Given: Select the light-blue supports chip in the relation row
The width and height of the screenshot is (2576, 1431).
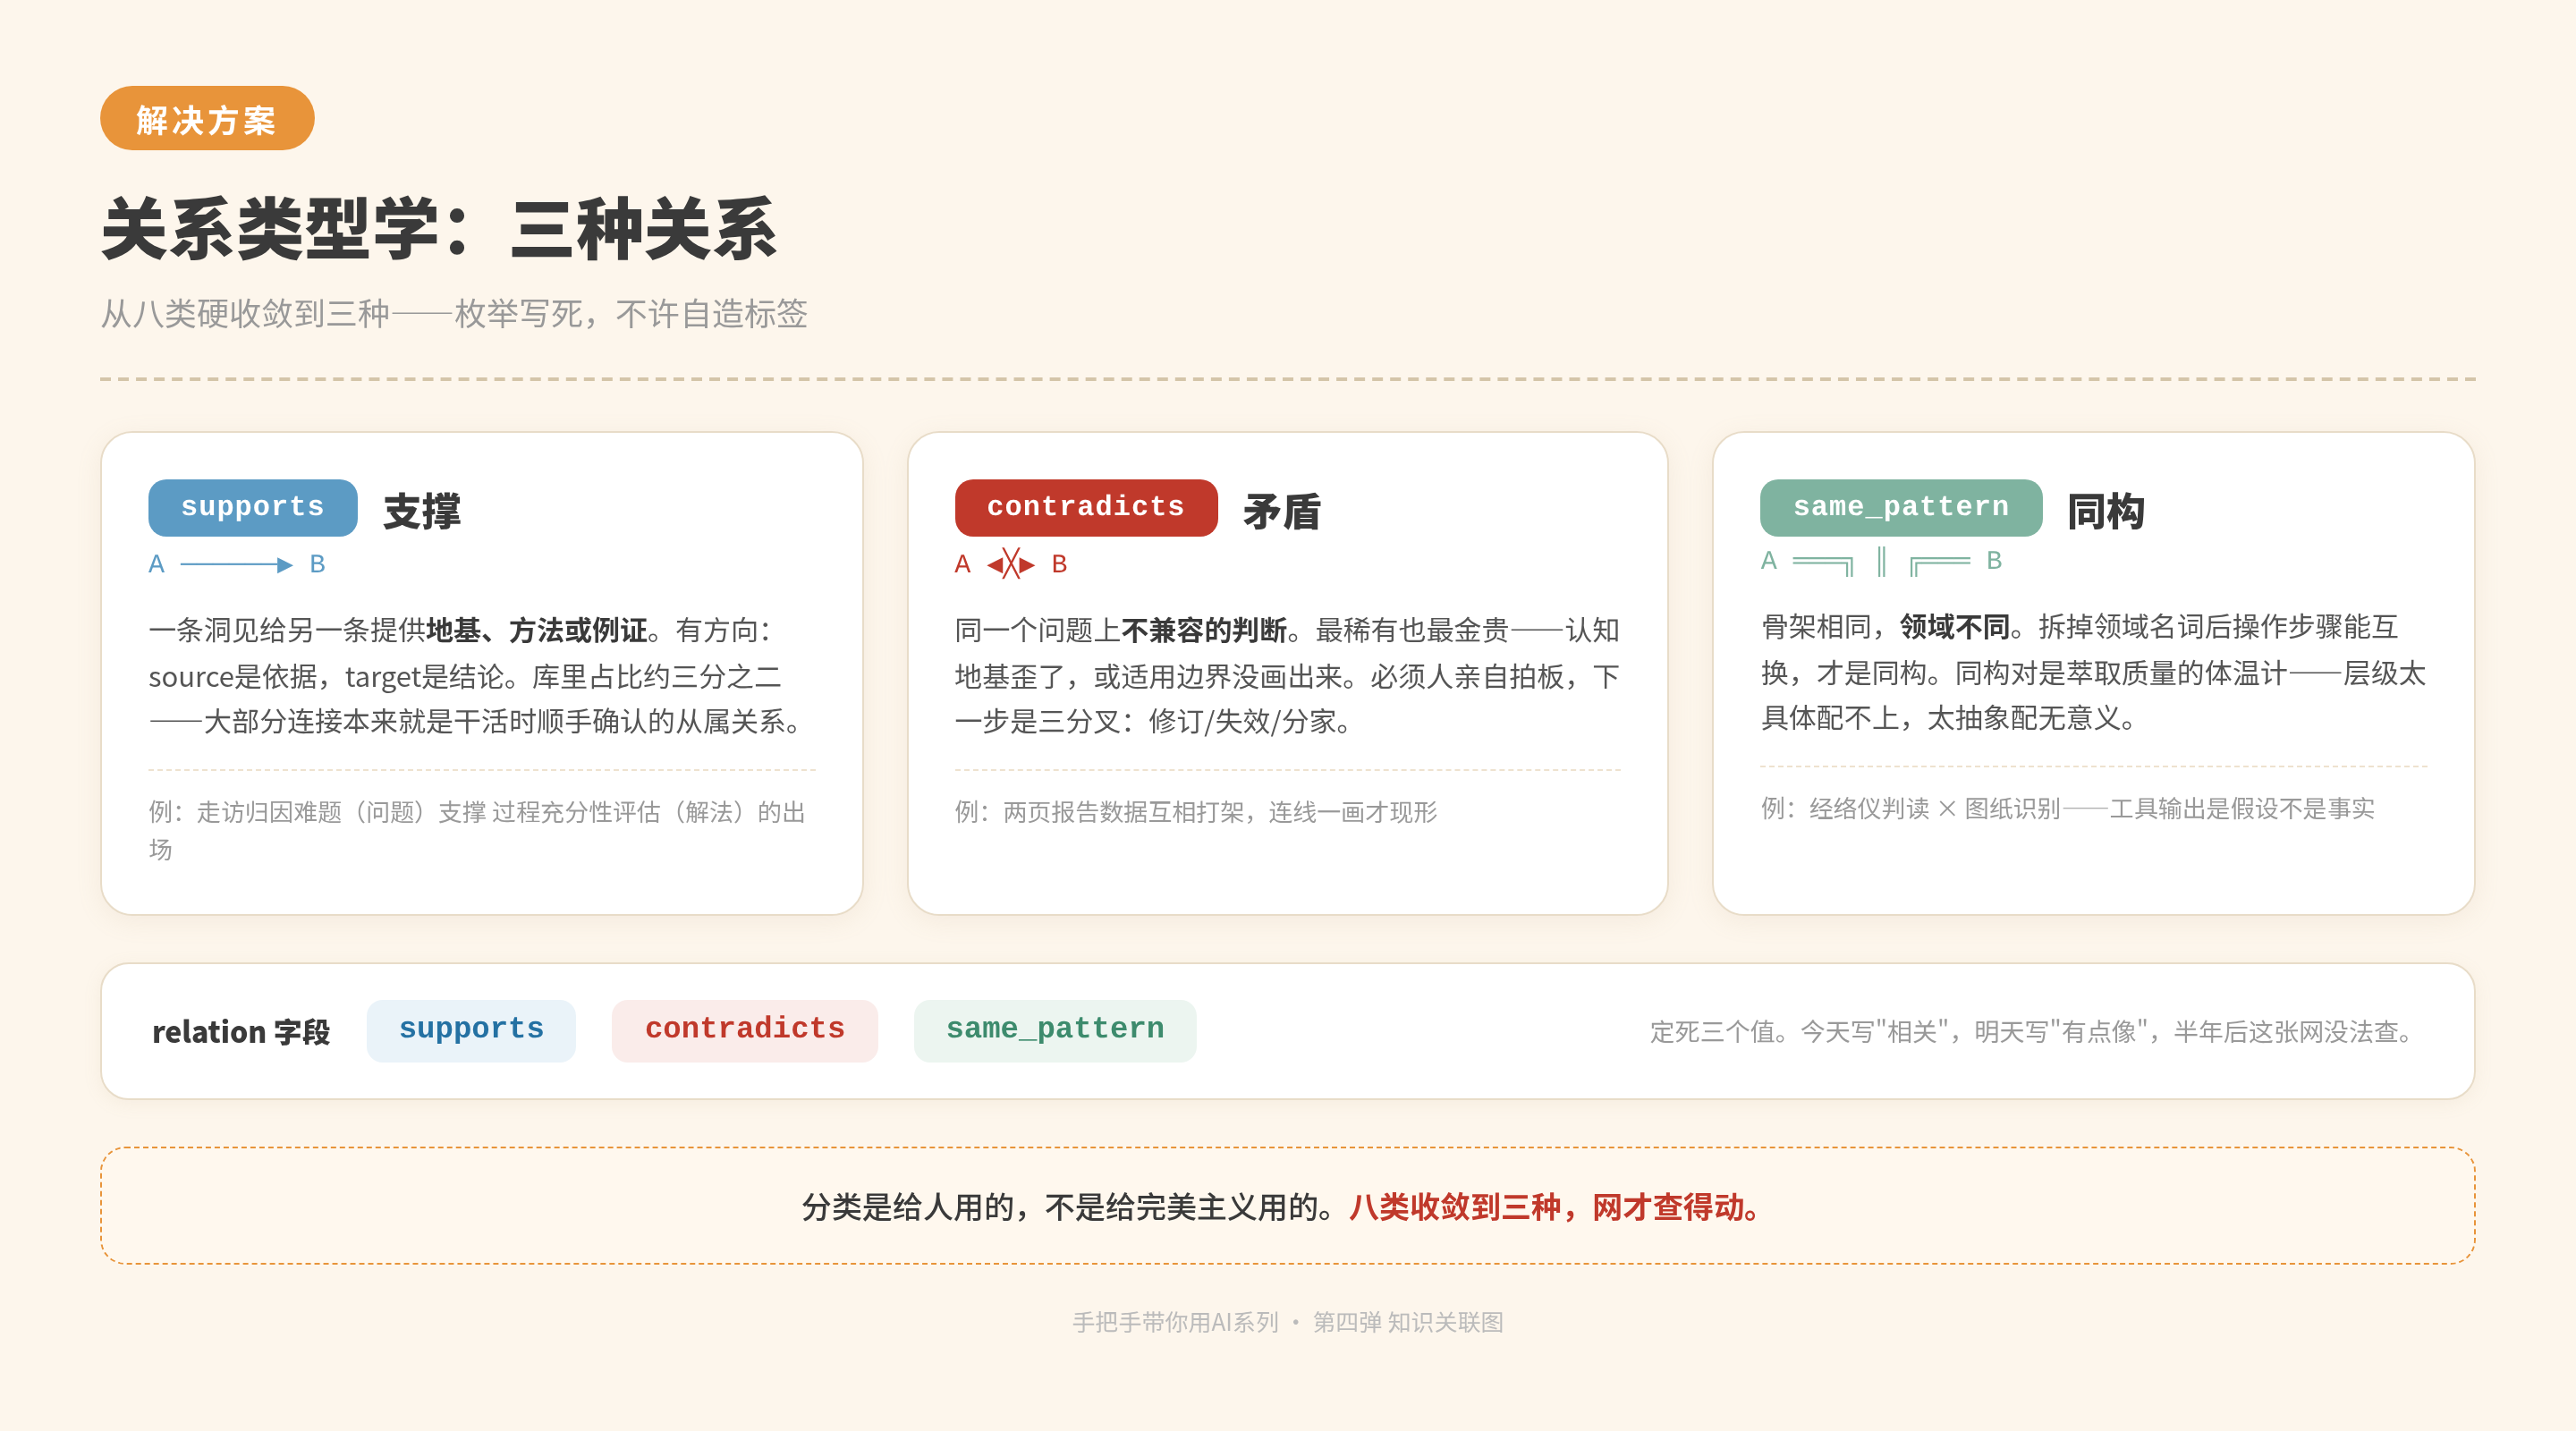Looking at the screenshot, I should click(x=471, y=1030).
